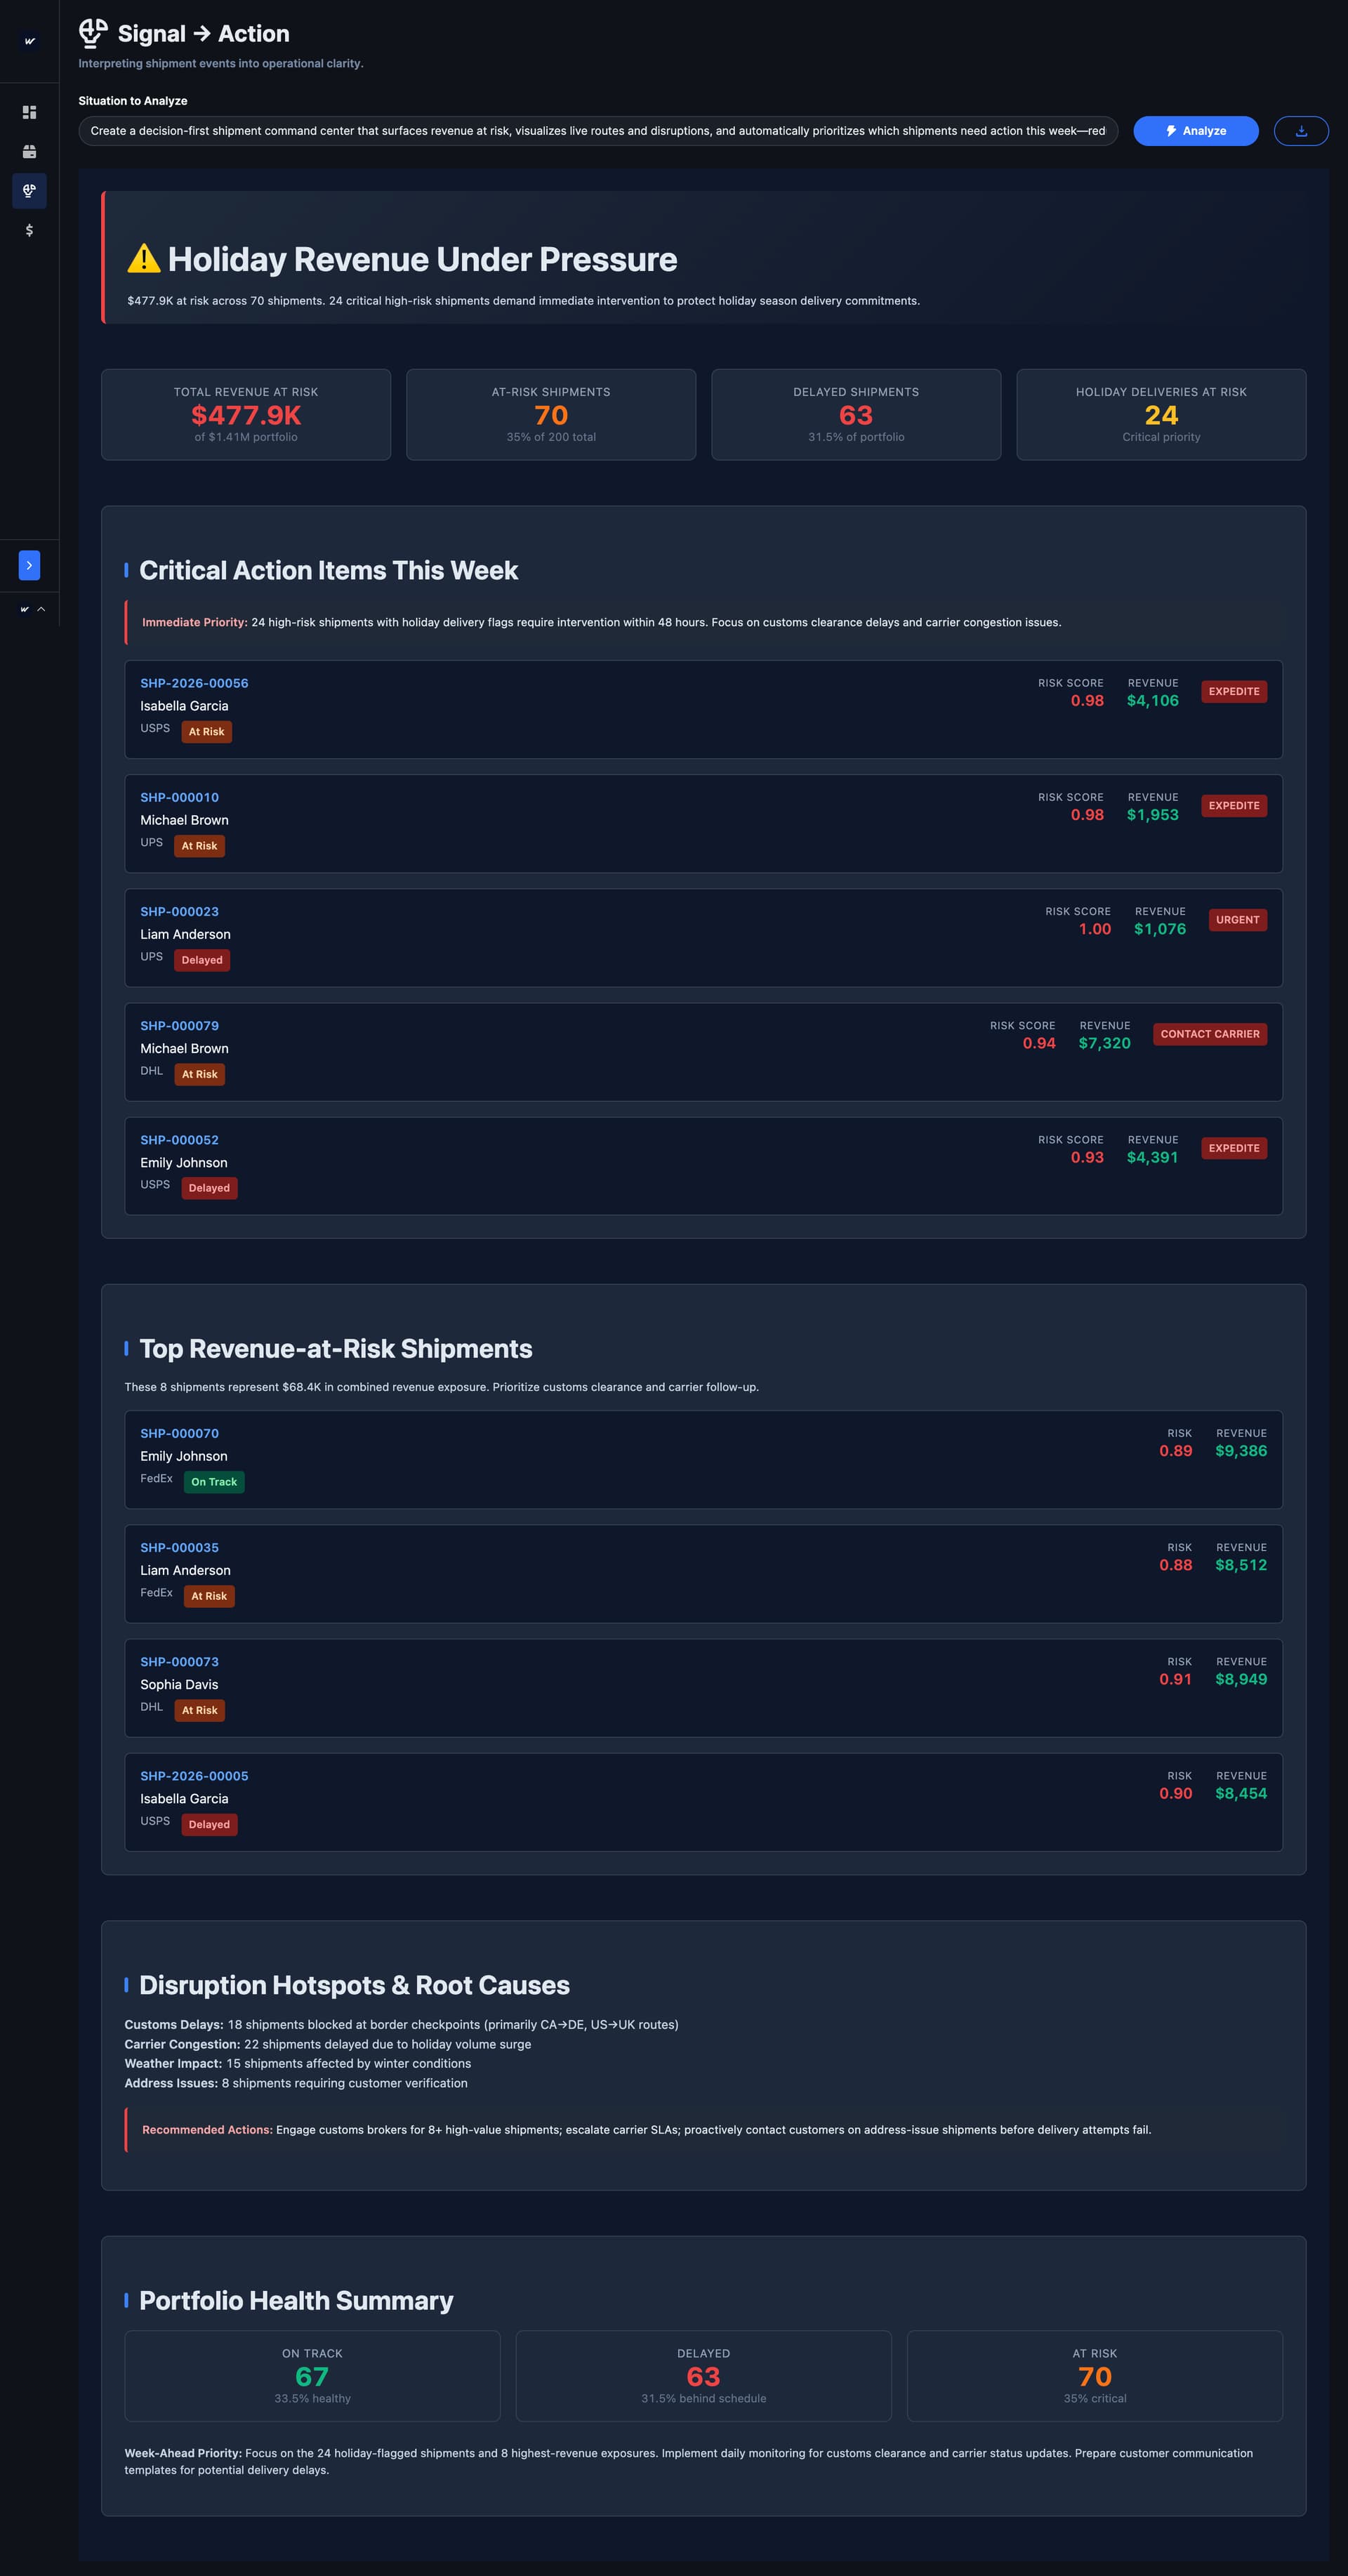Click the logo icon atop the sidebar
Screen dimensions: 1348x2576
29,41
